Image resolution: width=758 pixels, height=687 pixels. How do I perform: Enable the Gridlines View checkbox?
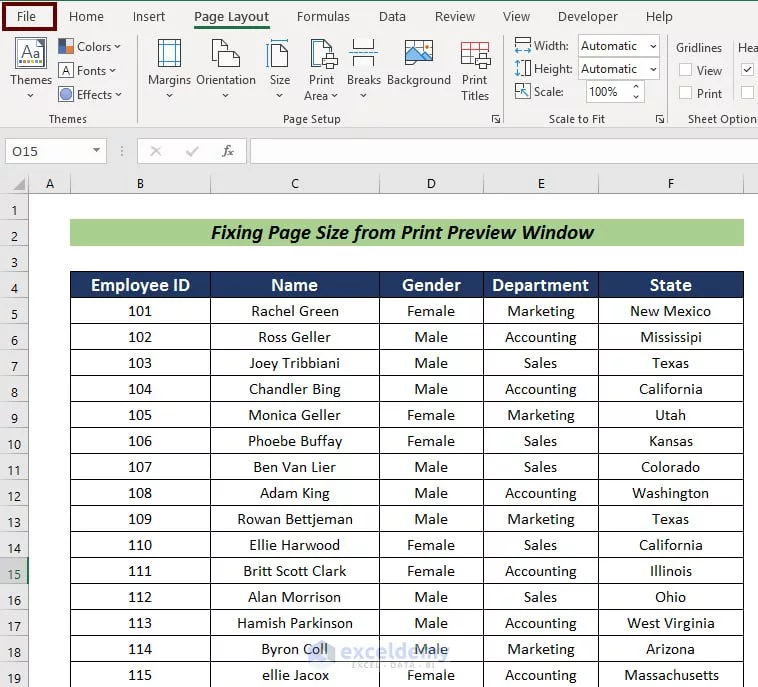pyautogui.click(x=686, y=70)
